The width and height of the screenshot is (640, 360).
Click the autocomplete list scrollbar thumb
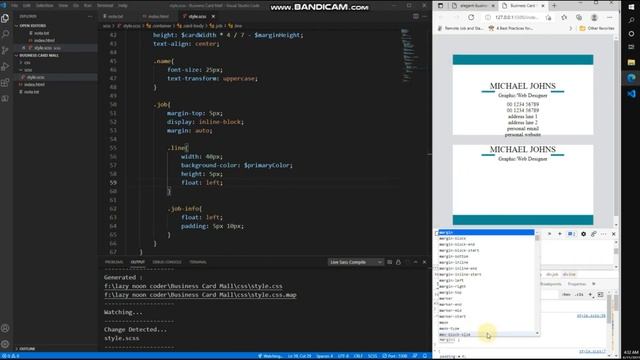pos(537,238)
